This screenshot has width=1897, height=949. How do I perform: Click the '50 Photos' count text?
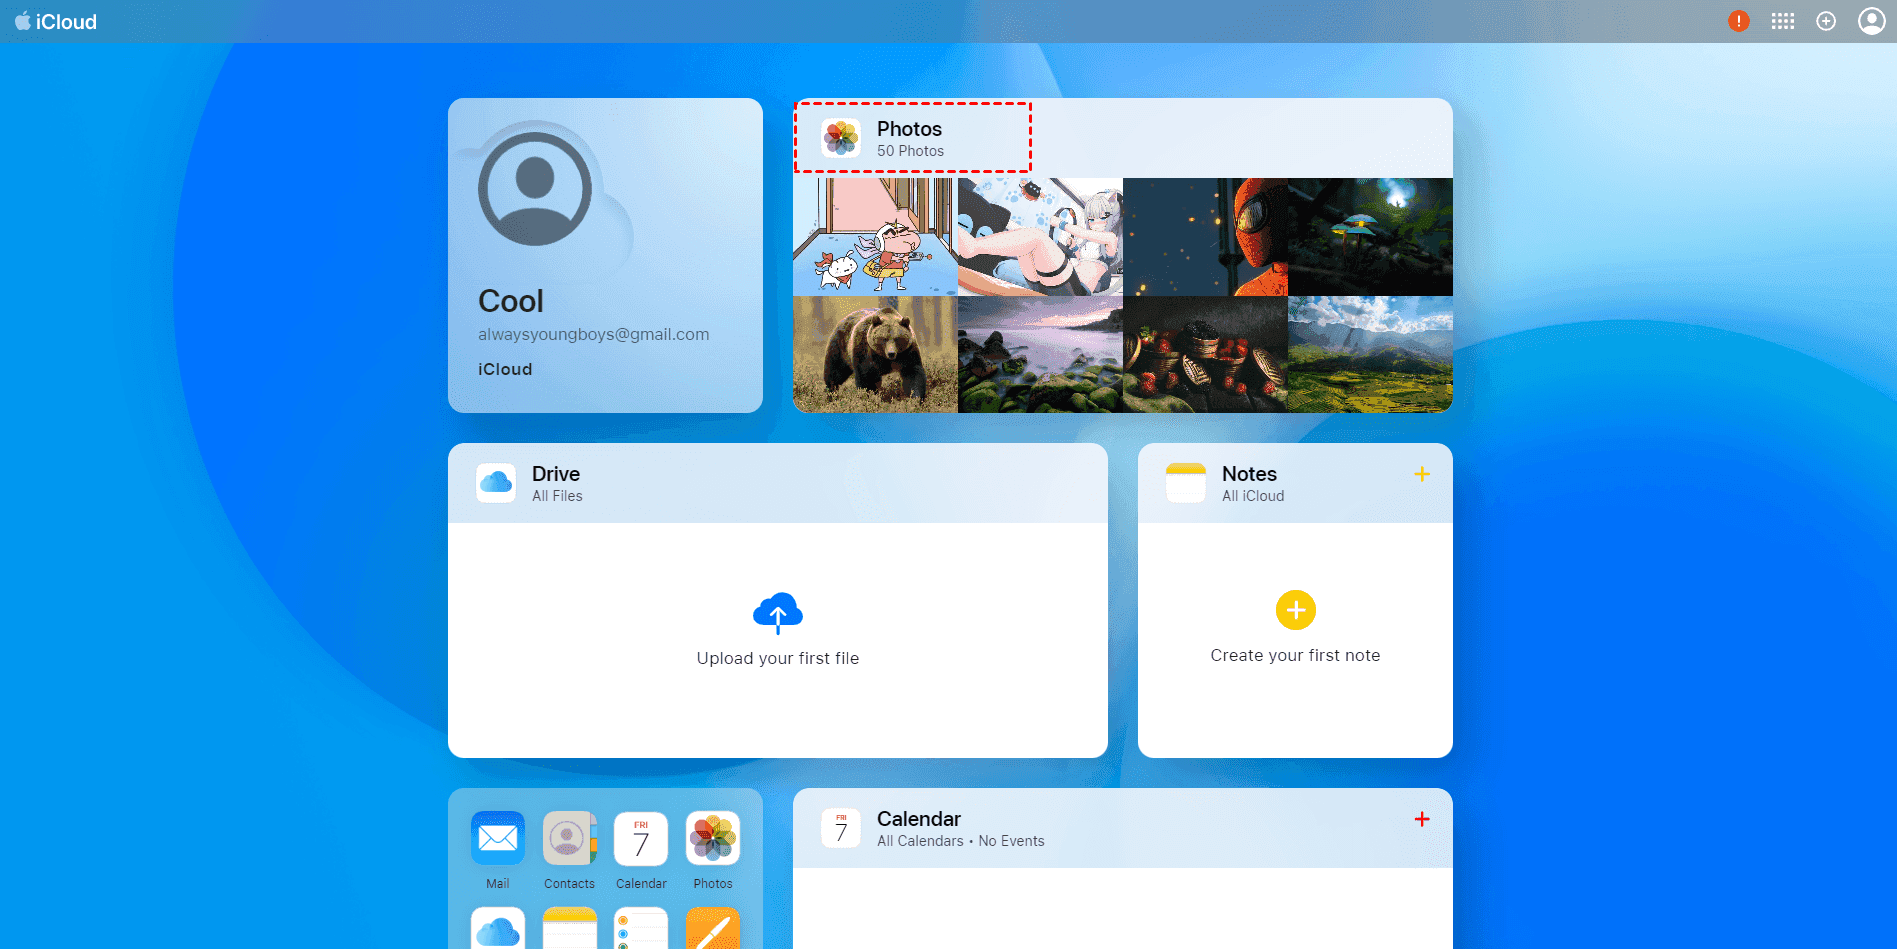[910, 151]
